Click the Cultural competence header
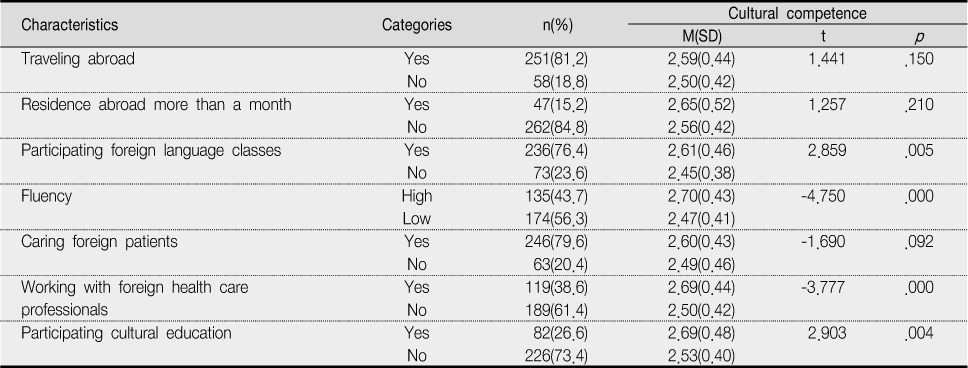 coord(797,13)
